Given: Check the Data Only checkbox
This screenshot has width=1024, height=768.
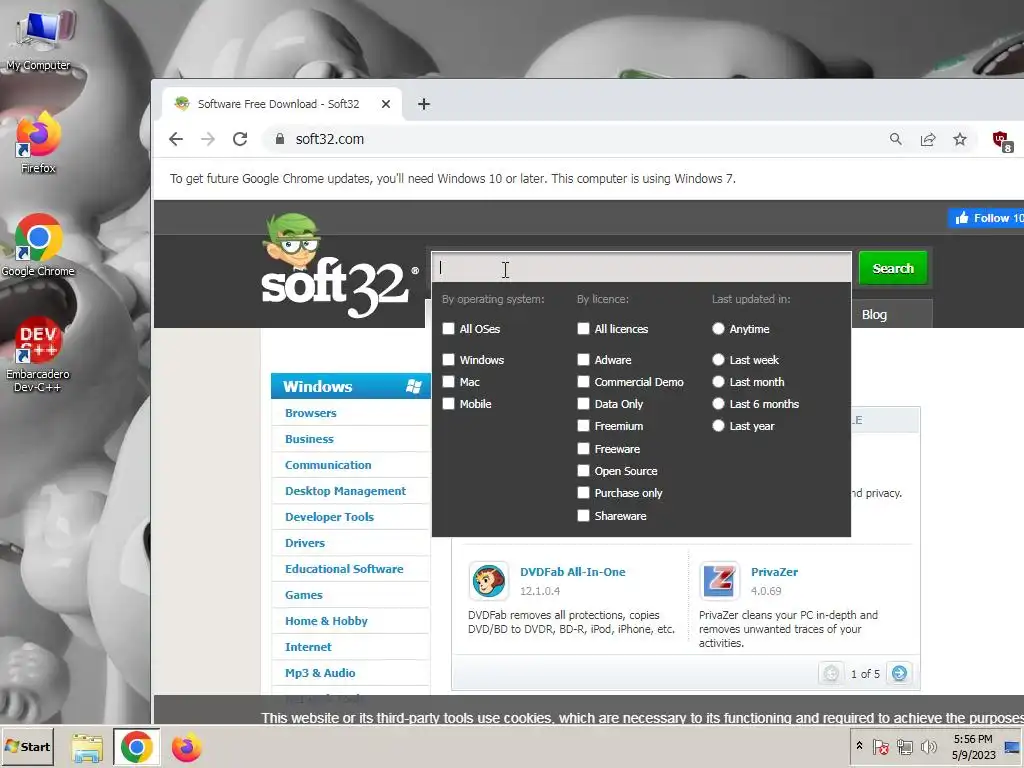Looking at the screenshot, I should (x=583, y=404).
